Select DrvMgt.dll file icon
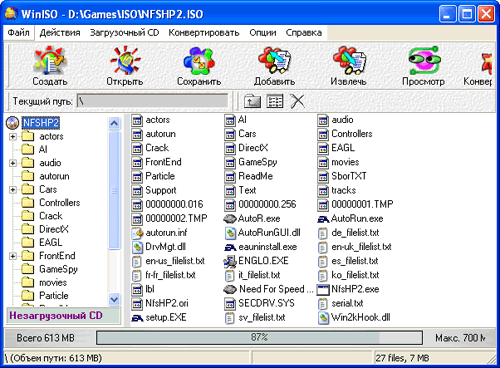The image size is (500, 368). coord(137,247)
